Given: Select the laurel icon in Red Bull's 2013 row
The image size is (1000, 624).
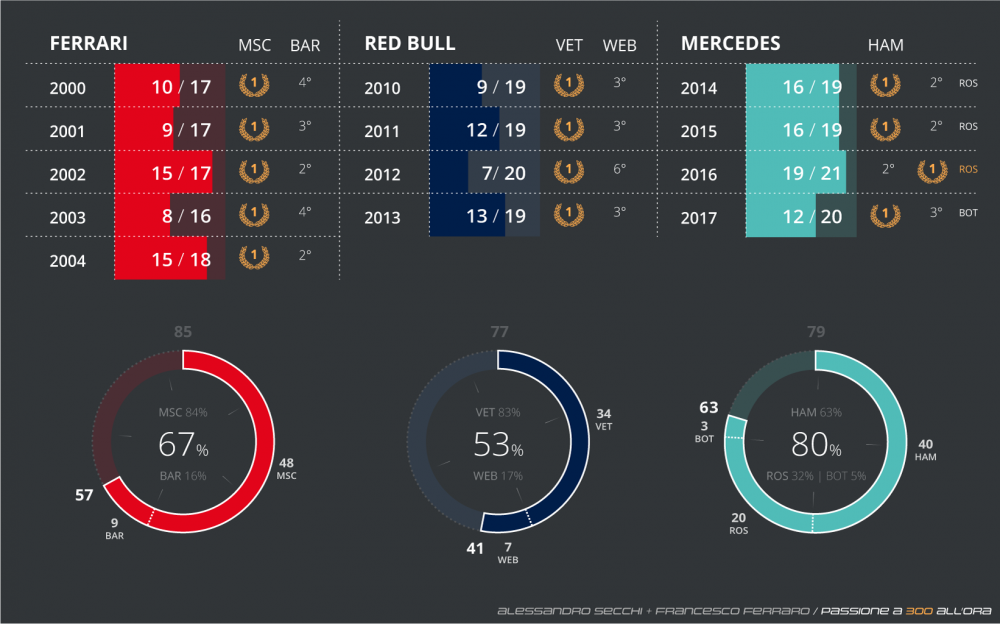Looking at the screenshot, I should click(568, 215).
